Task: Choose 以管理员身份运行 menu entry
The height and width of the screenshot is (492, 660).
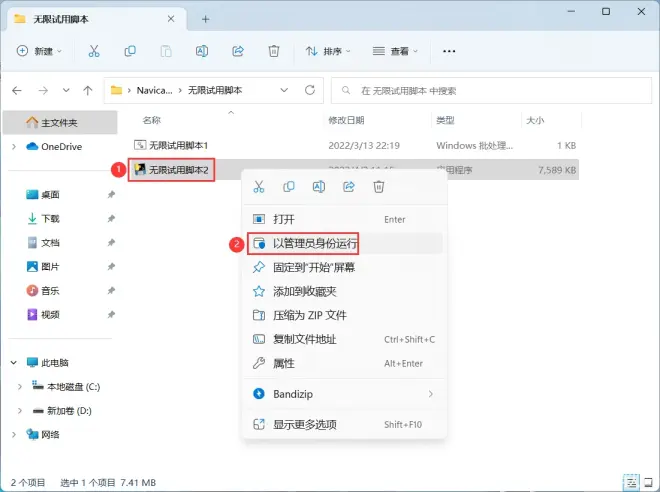Action: [x=344, y=243]
